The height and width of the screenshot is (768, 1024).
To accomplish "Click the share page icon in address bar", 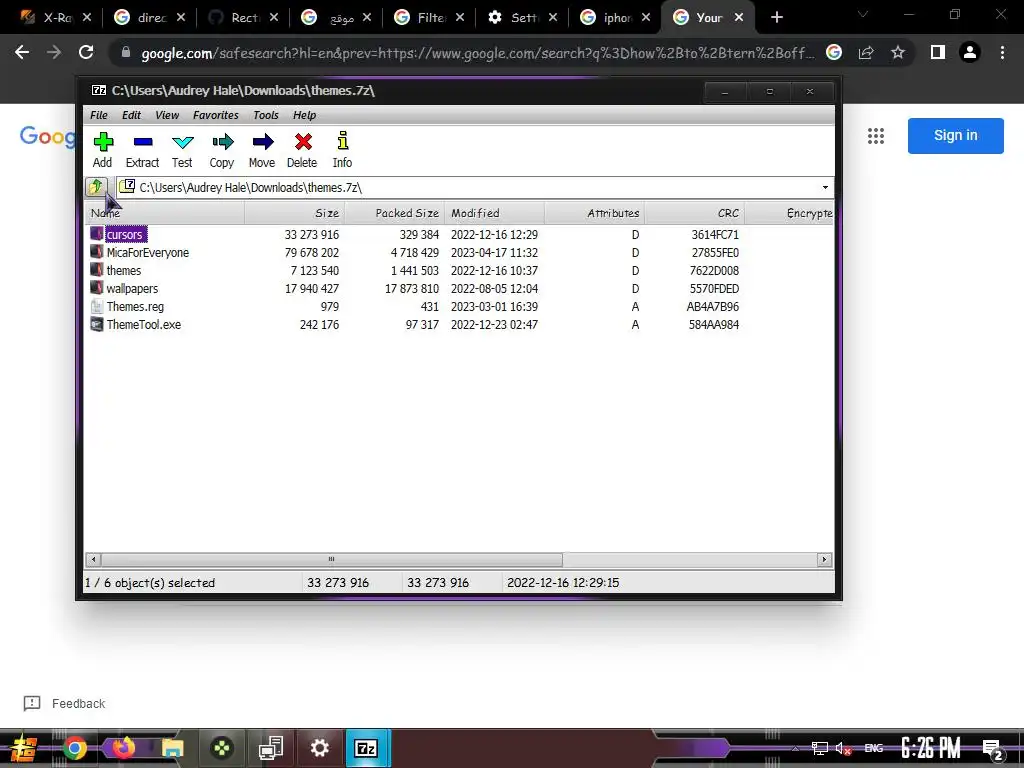I will click(866, 52).
